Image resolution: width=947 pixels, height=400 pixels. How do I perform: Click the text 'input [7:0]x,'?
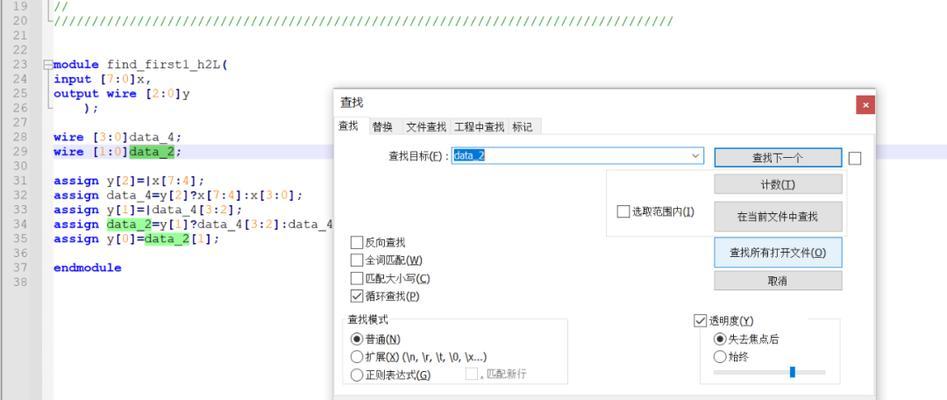[x=102, y=79]
